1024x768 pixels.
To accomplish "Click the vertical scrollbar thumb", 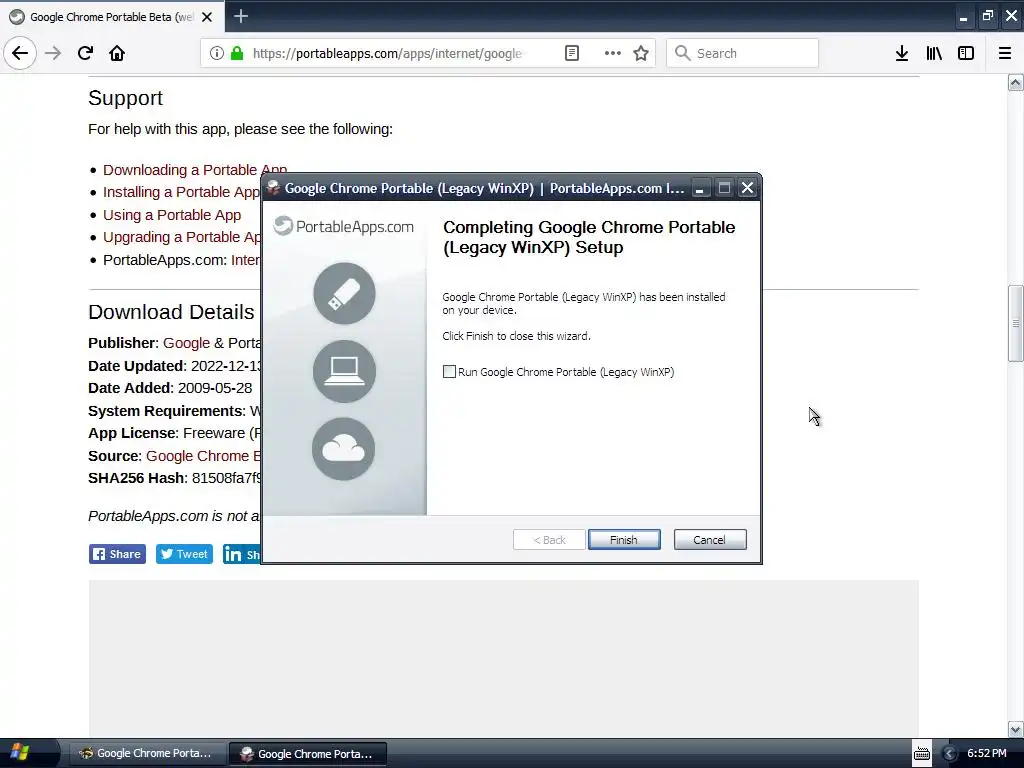I will tap(1015, 323).
